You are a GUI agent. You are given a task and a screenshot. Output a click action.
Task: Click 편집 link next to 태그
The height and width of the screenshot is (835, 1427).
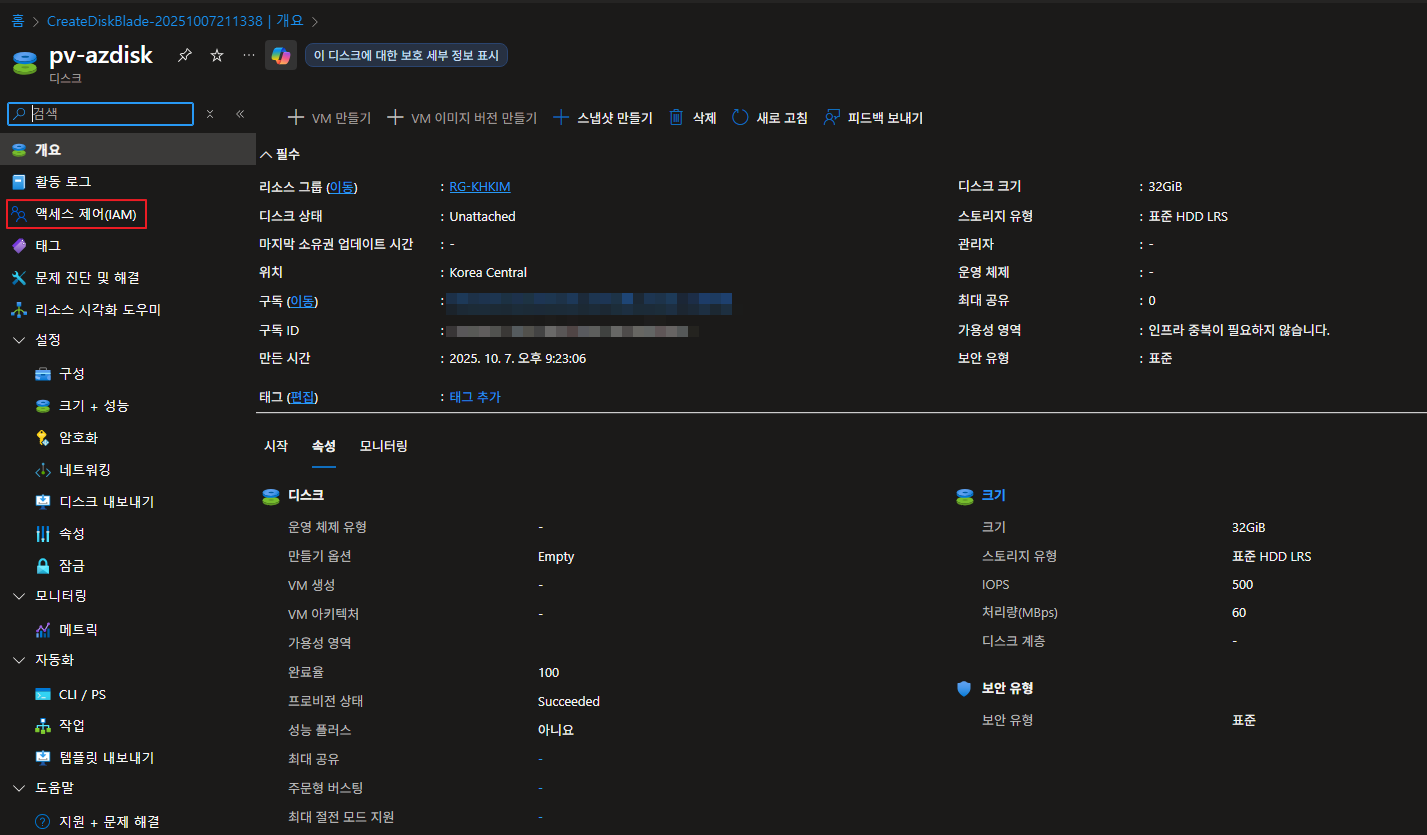pyautogui.click(x=302, y=397)
